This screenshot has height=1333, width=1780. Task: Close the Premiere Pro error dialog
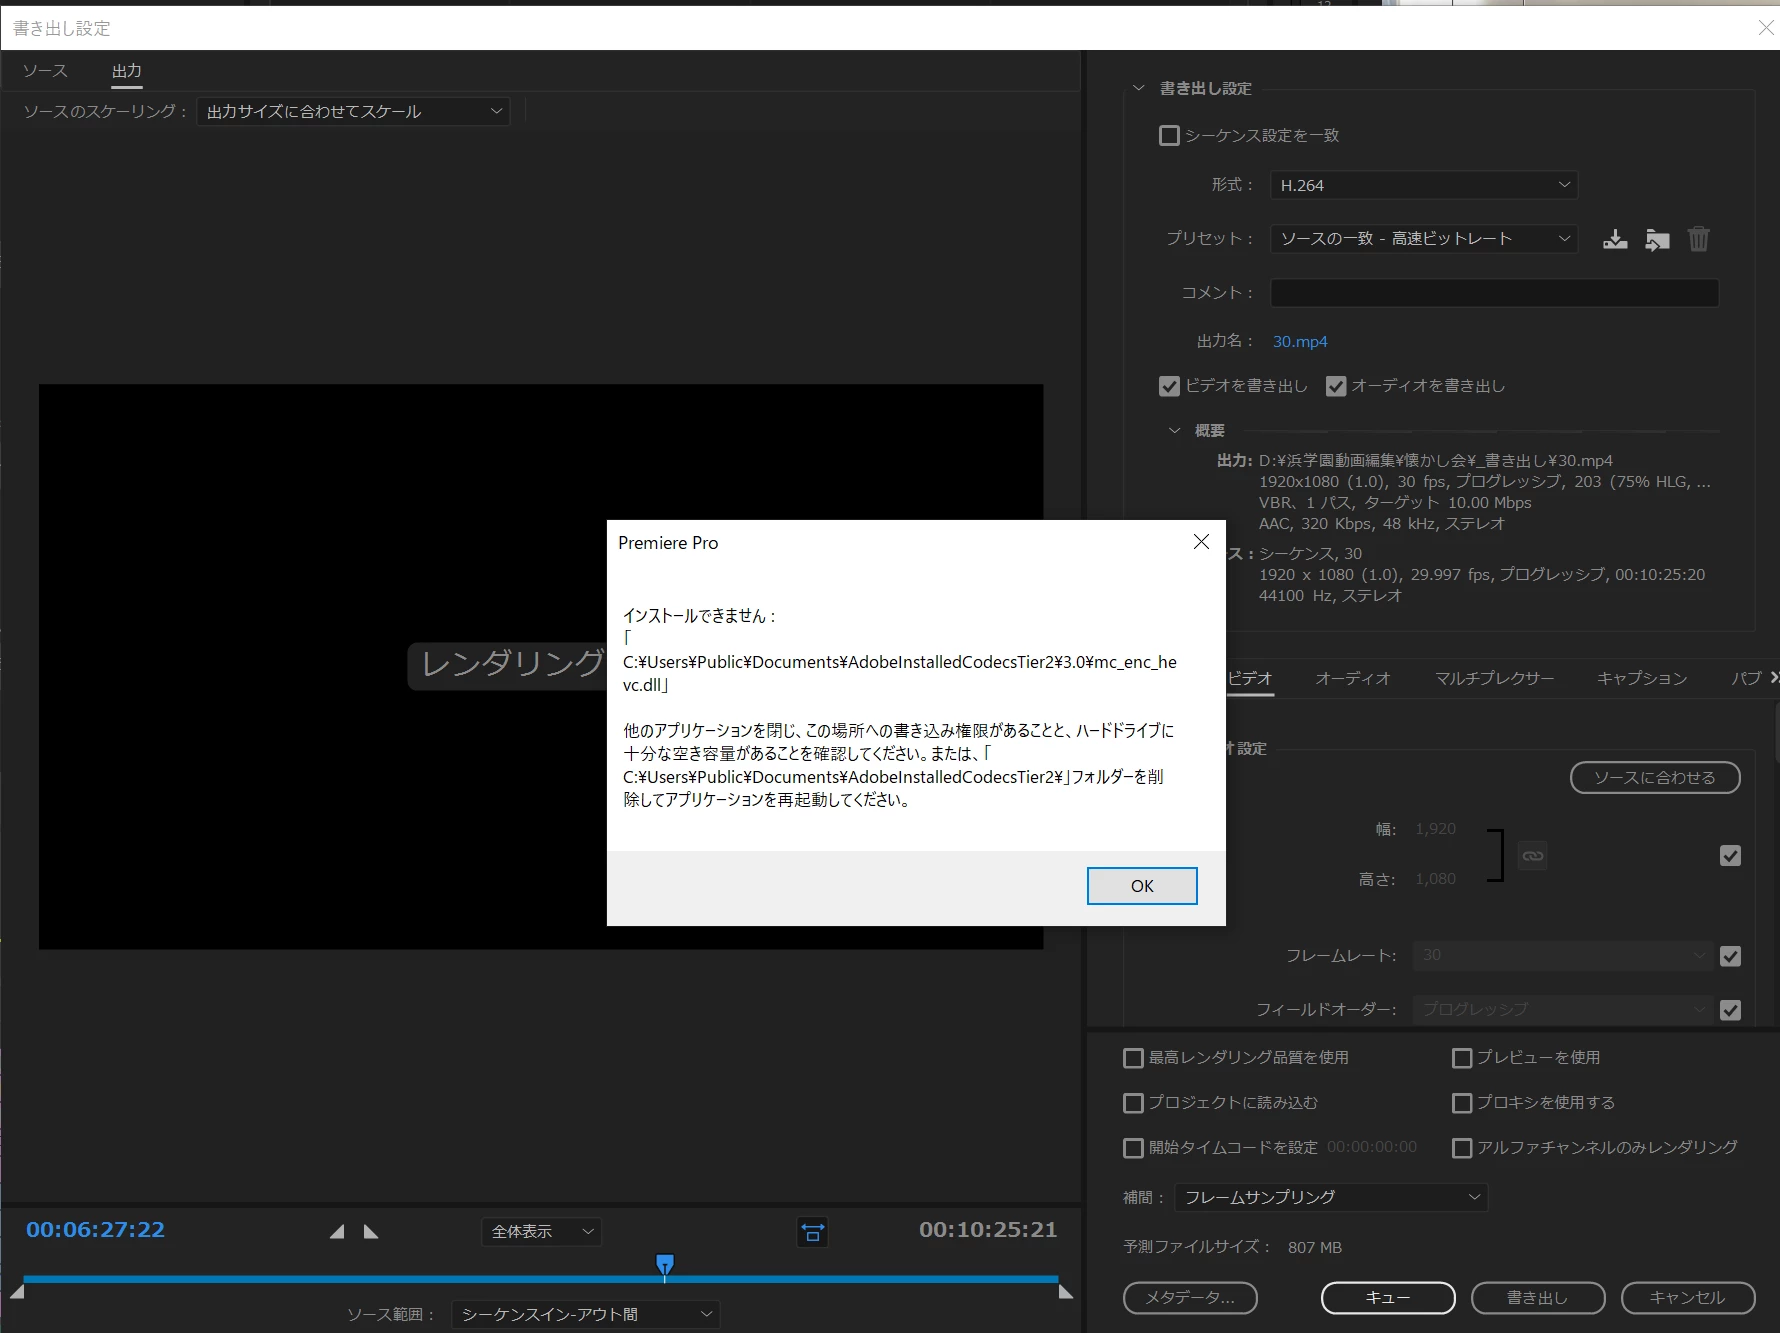pos(1201,542)
